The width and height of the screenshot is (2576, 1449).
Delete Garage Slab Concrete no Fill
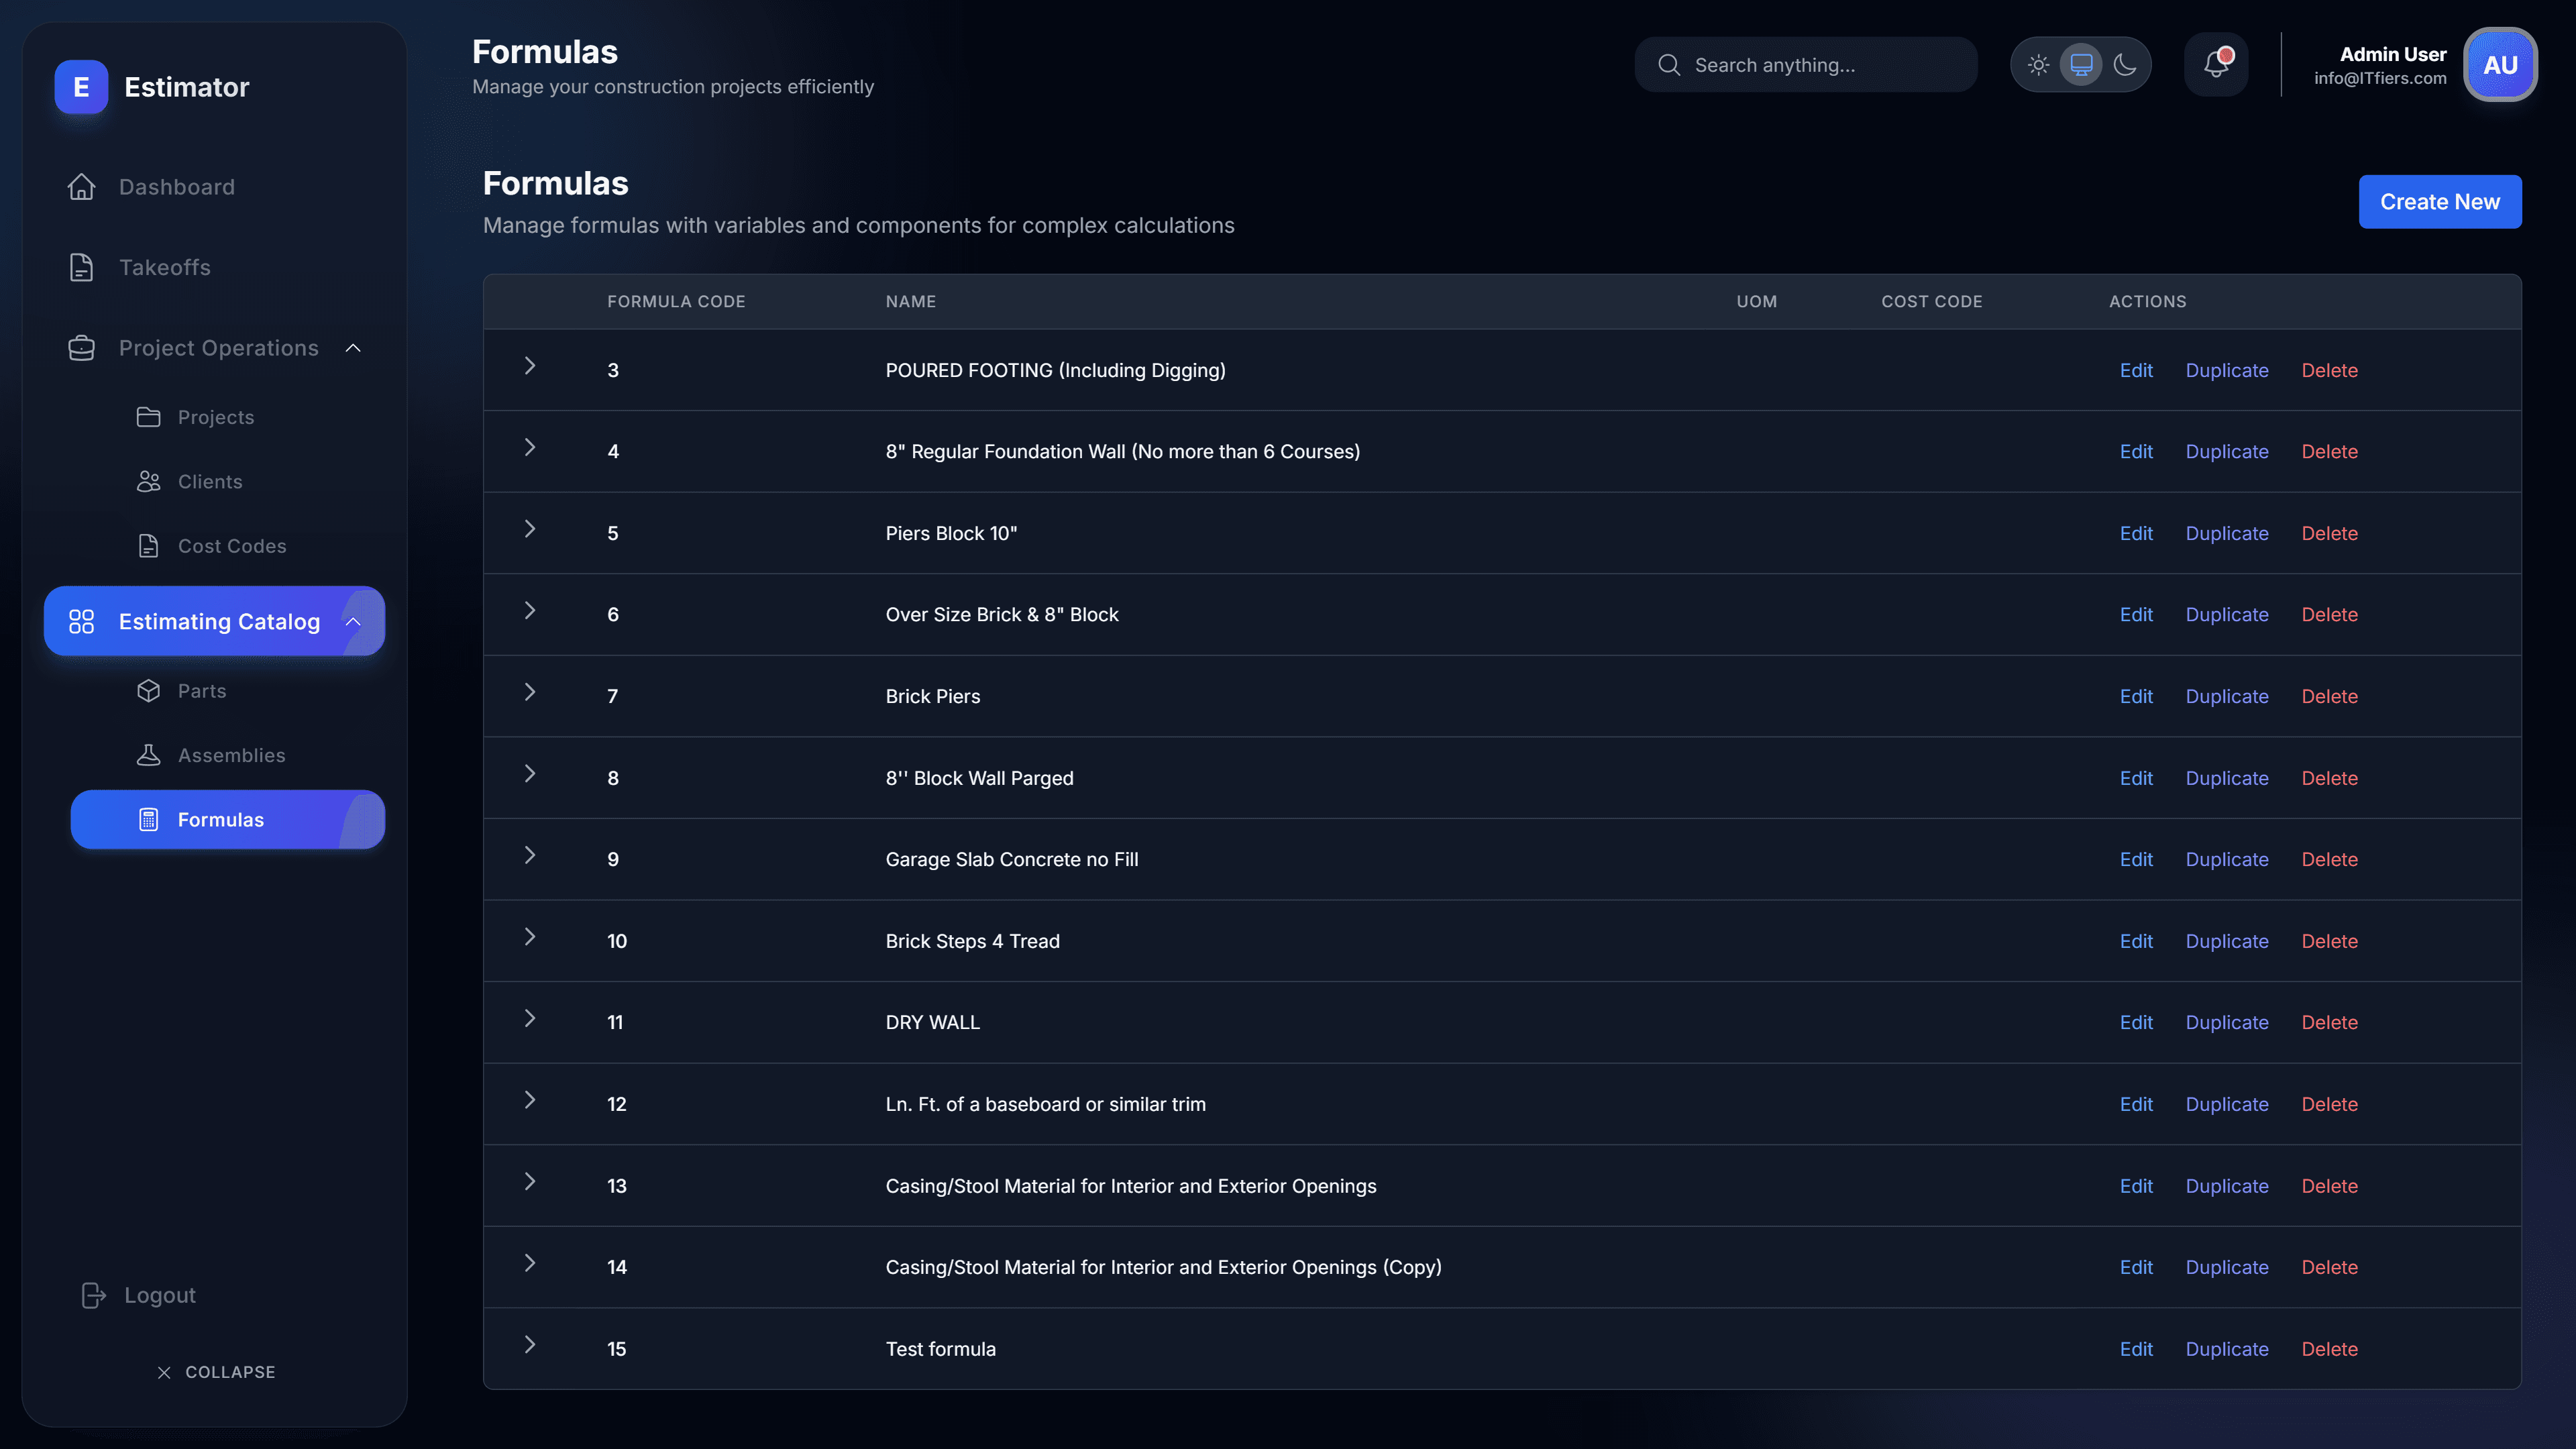pyautogui.click(x=2329, y=859)
